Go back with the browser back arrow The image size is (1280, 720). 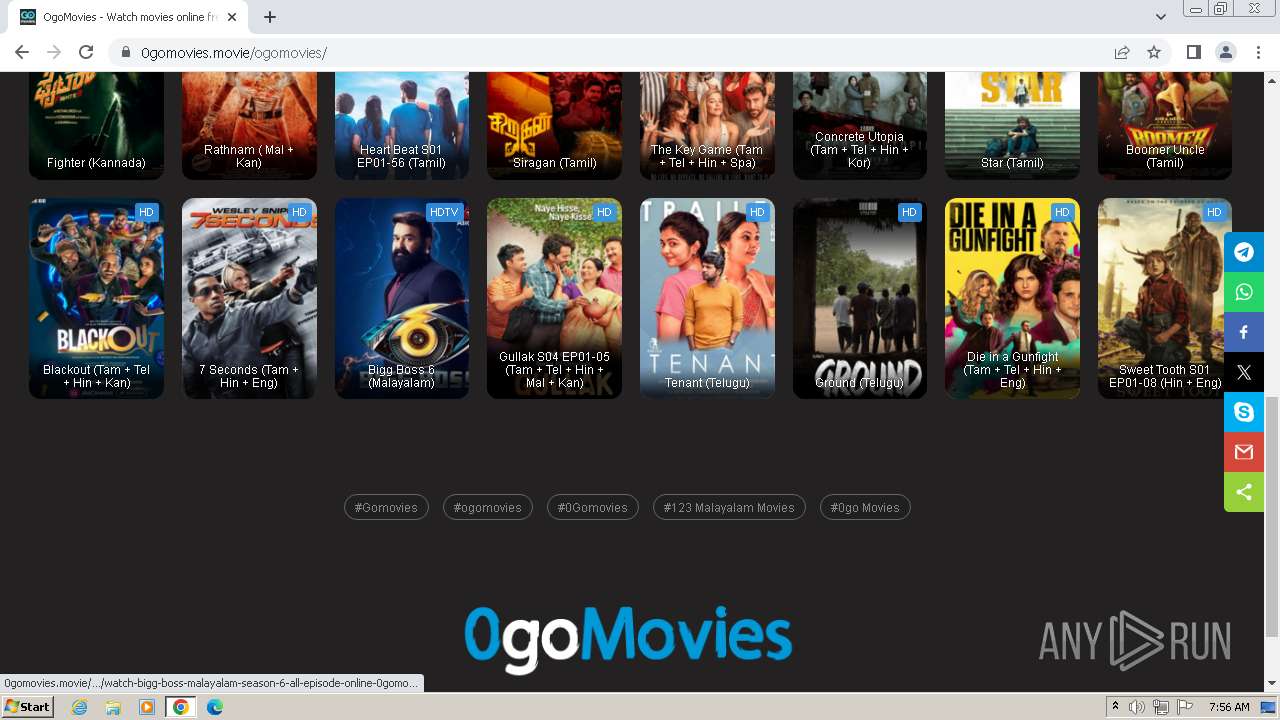[22, 52]
